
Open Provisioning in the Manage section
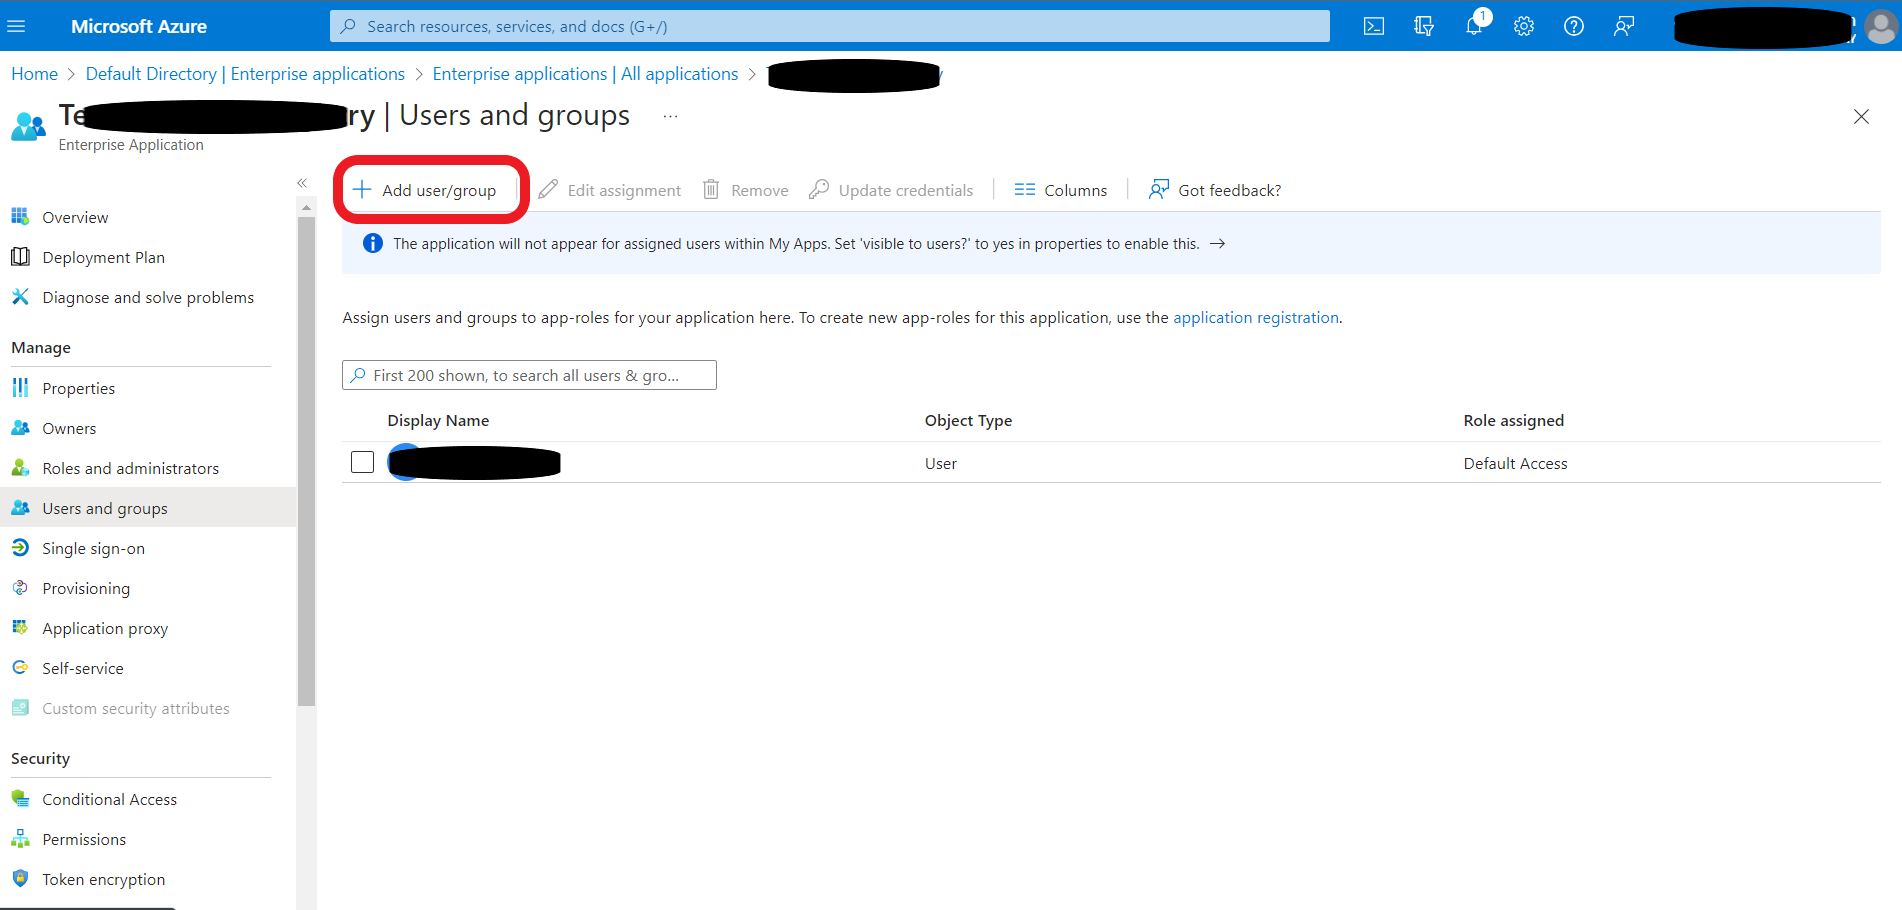[86, 588]
